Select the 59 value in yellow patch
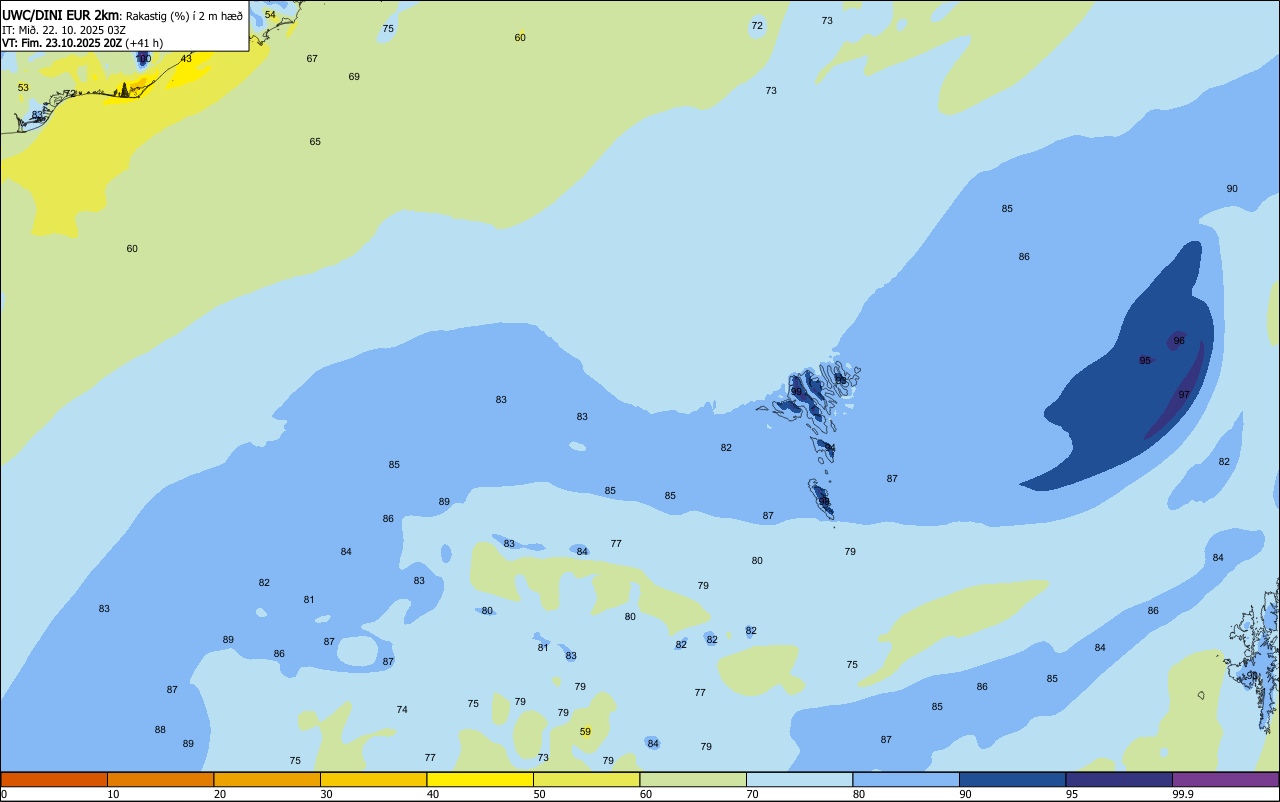The image size is (1280, 802). [585, 732]
